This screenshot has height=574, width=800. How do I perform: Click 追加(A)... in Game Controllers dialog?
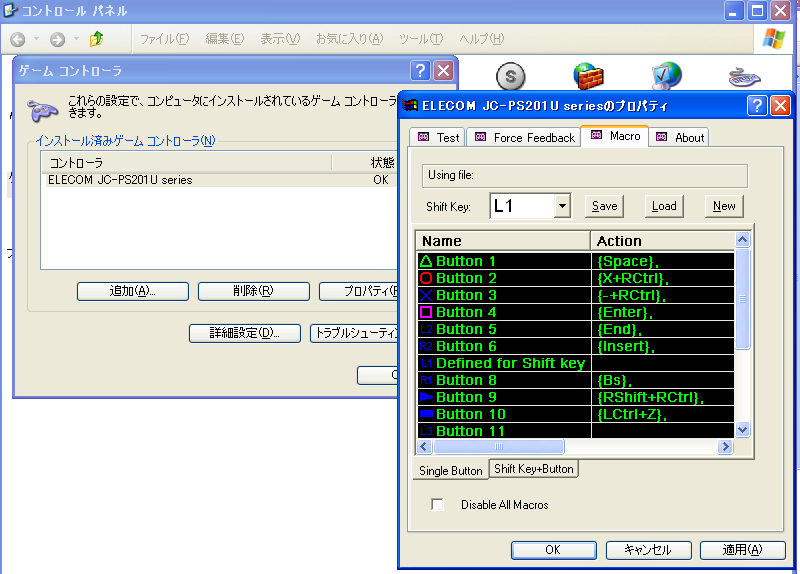tap(133, 291)
